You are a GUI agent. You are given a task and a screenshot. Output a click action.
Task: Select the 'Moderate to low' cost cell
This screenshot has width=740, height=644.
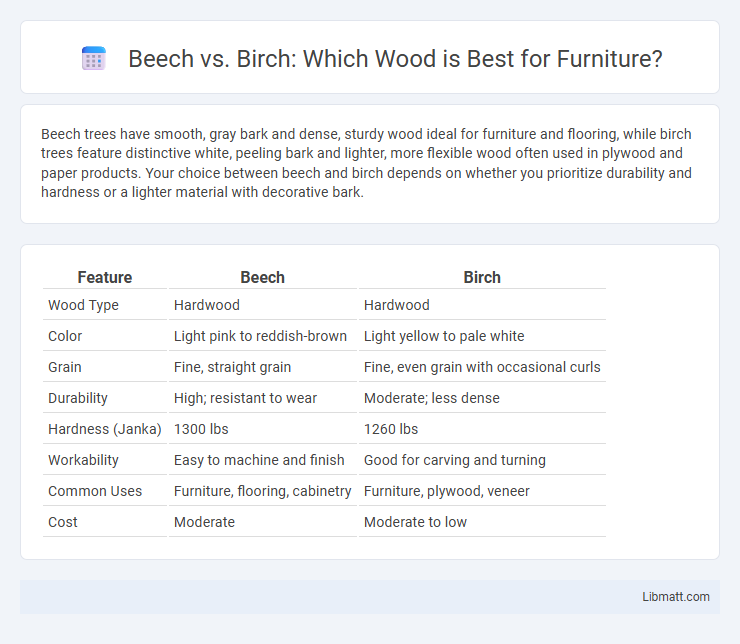[x=415, y=522]
